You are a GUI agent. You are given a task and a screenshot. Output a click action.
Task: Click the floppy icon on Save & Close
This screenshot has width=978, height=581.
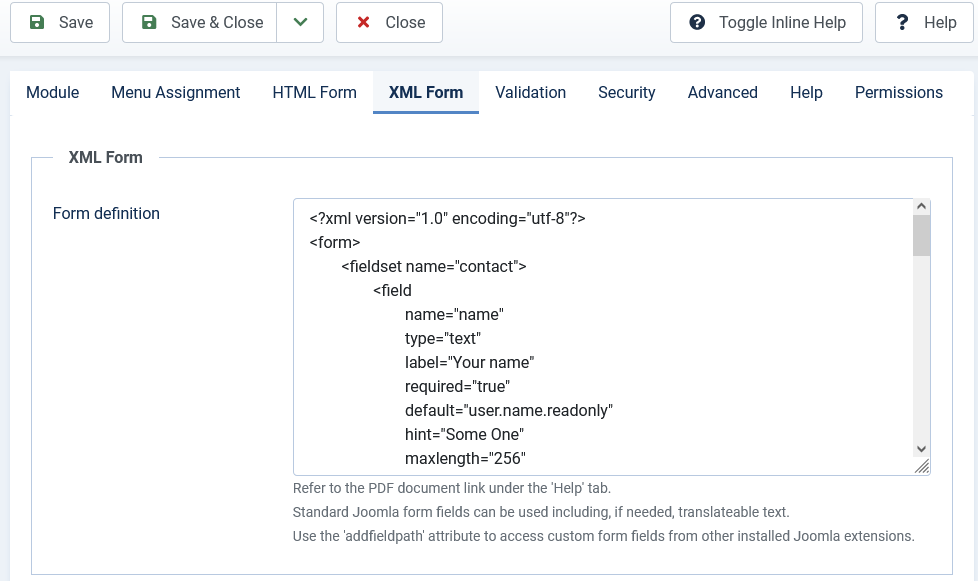point(149,22)
